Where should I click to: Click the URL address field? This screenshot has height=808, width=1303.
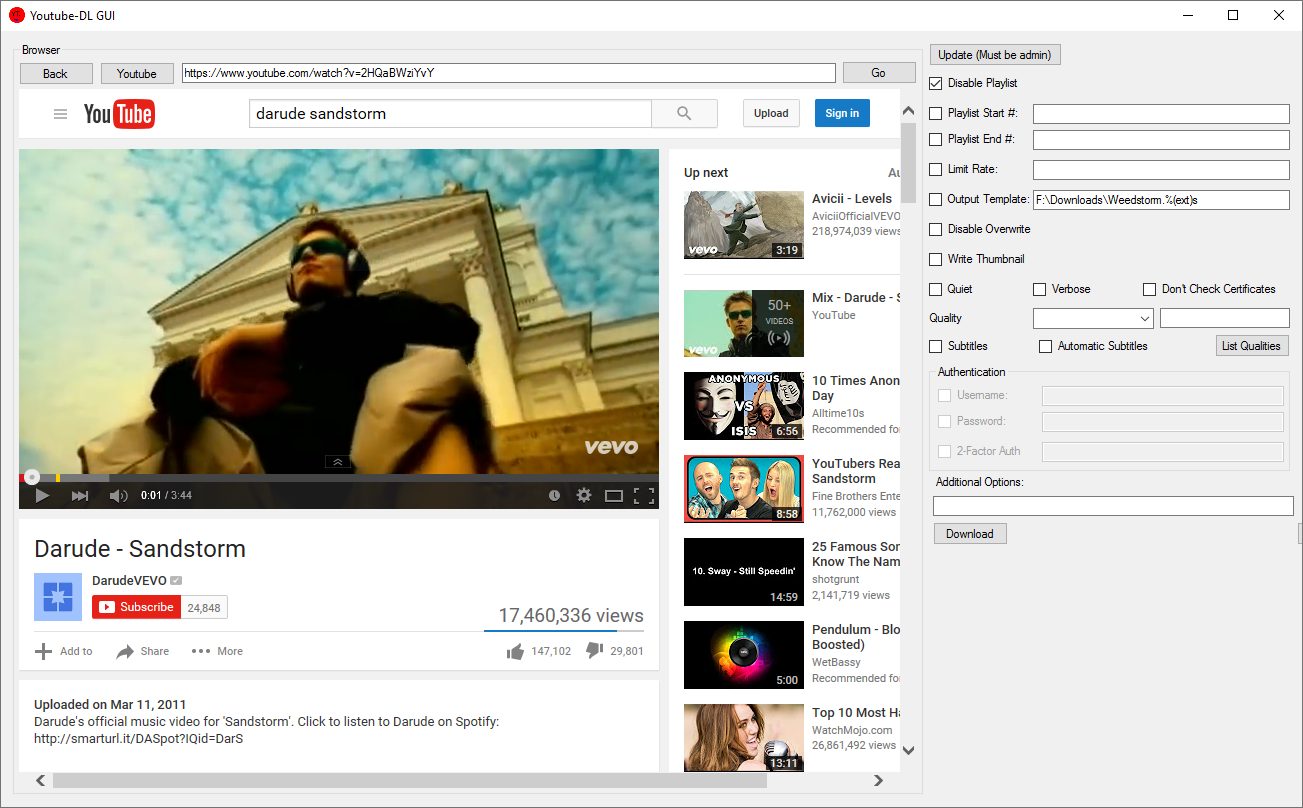pos(509,73)
